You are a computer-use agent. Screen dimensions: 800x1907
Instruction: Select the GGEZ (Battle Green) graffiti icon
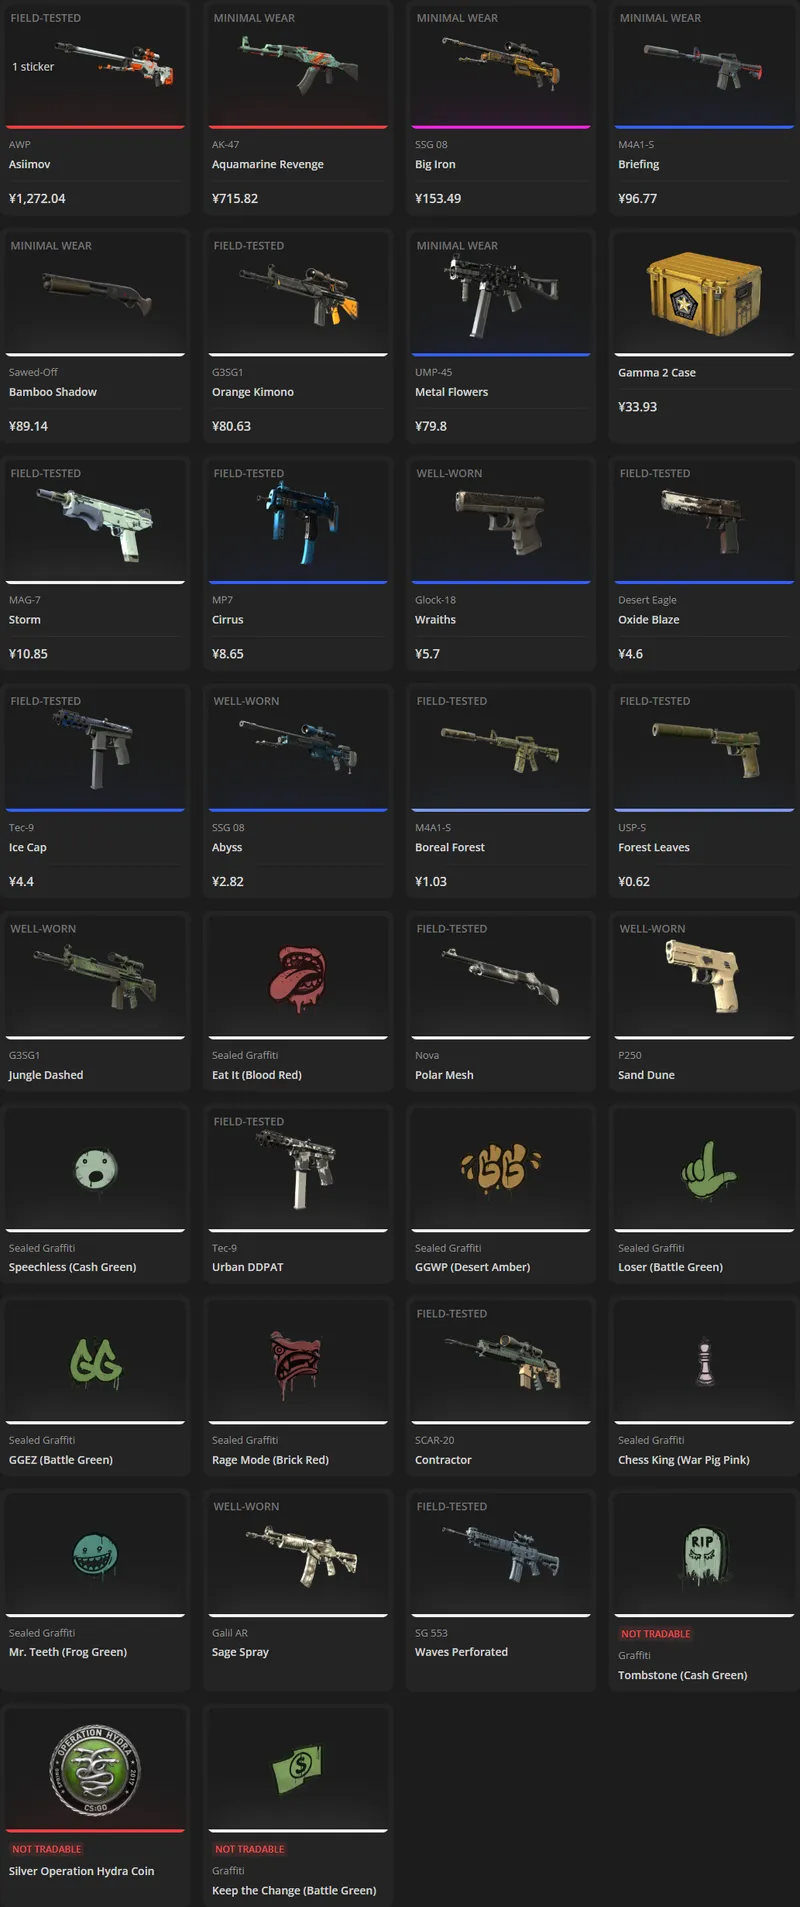click(95, 1362)
